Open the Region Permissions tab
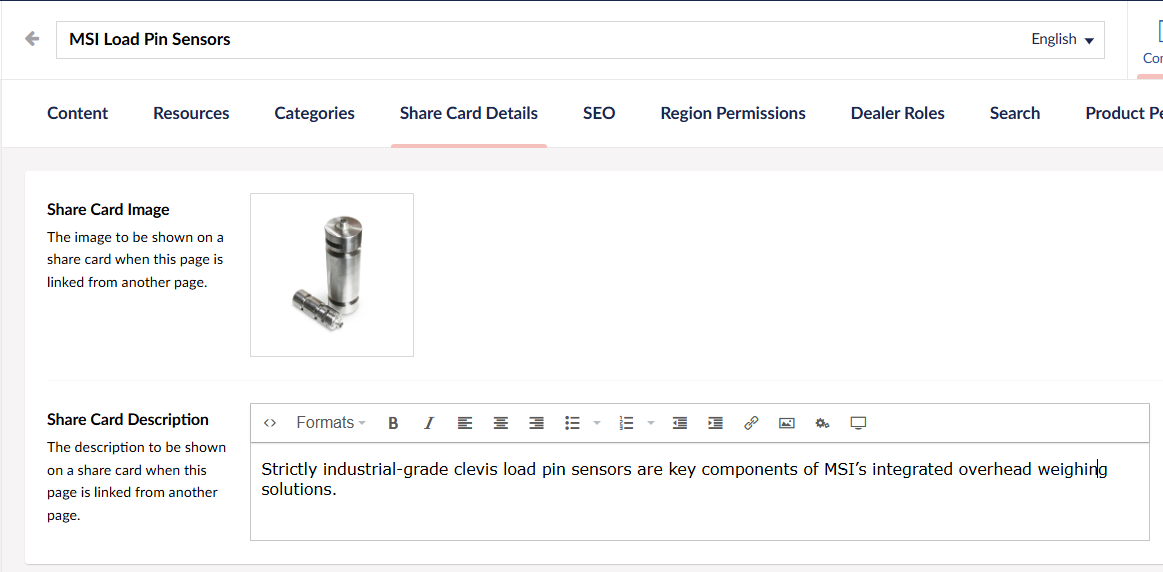The width and height of the screenshot is (1163, 572). (733, 113)
